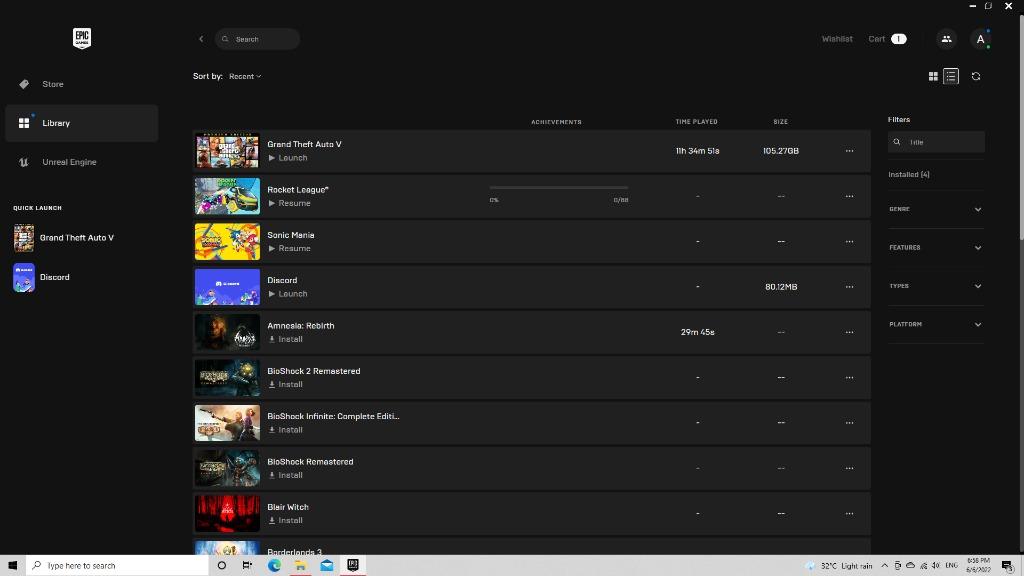Open the Windows Start menu

click(x=12, y=565)
